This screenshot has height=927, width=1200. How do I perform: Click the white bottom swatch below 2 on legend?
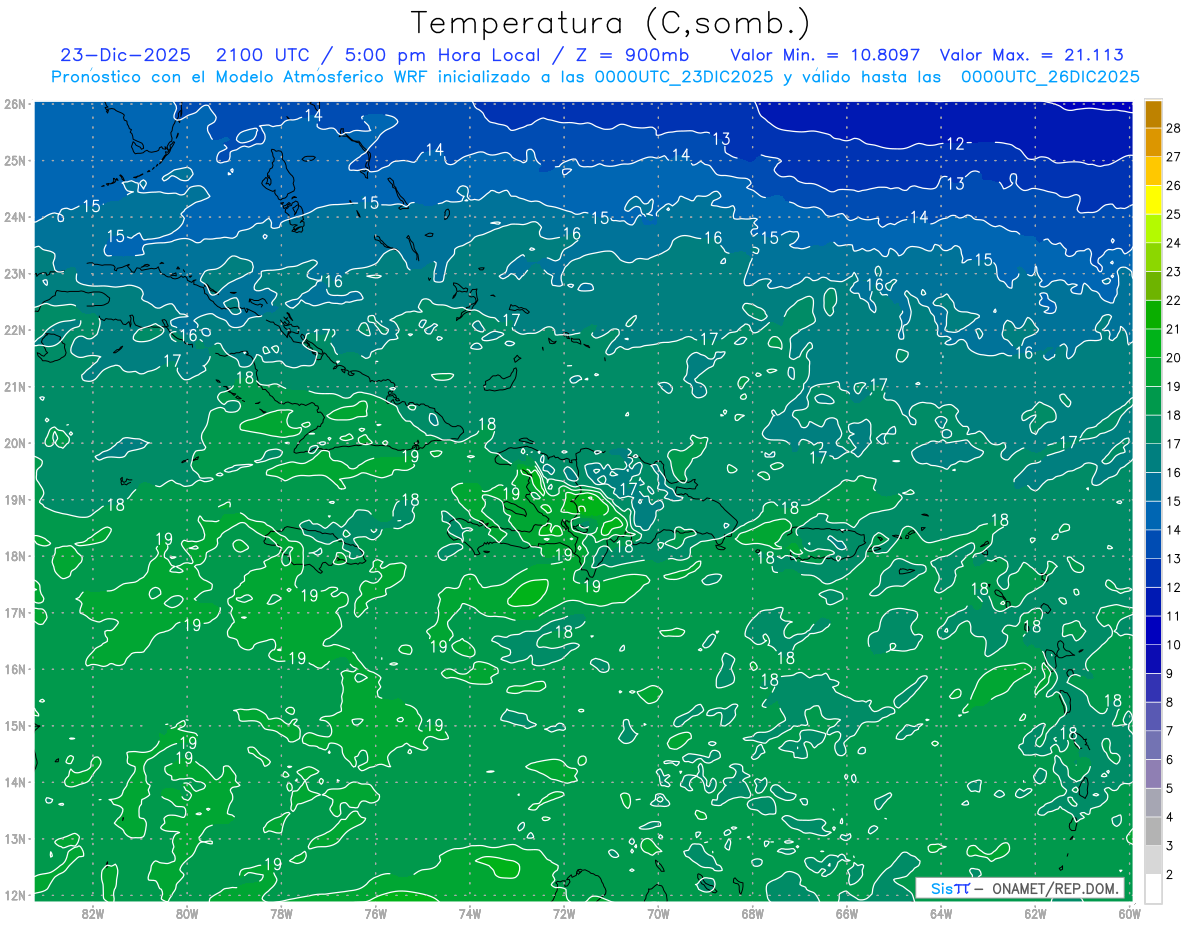point(1153,888)
